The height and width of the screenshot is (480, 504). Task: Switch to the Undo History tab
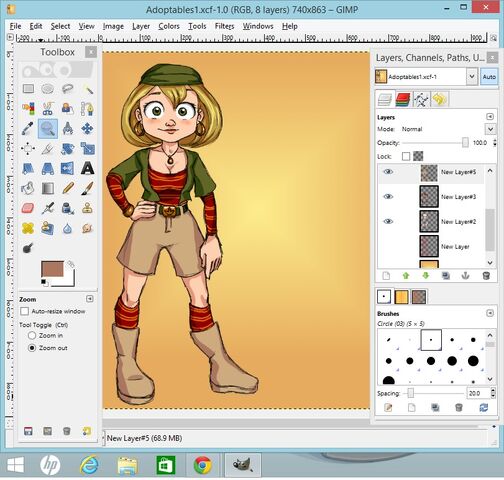pos(439,99)
